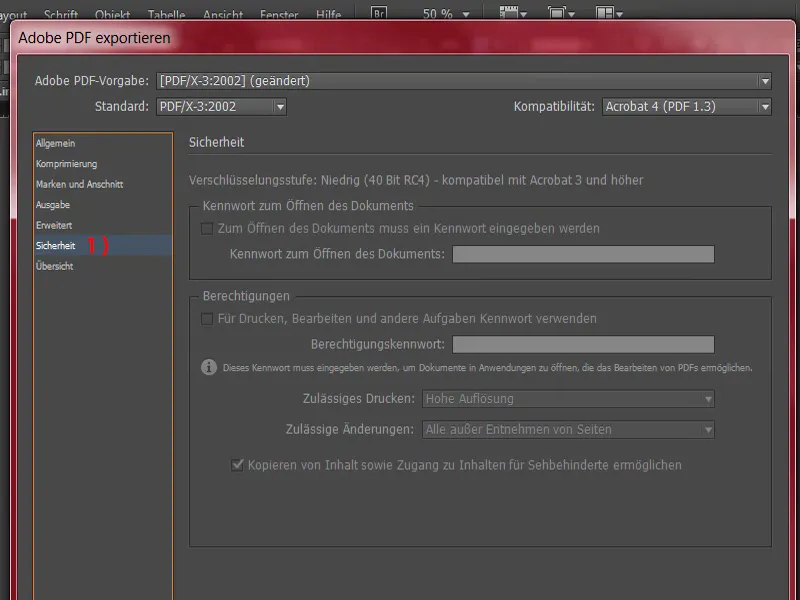This screenshot has width=800, height=600.
Task: Select the Sicherheit category
Action: tap(103, 245)
